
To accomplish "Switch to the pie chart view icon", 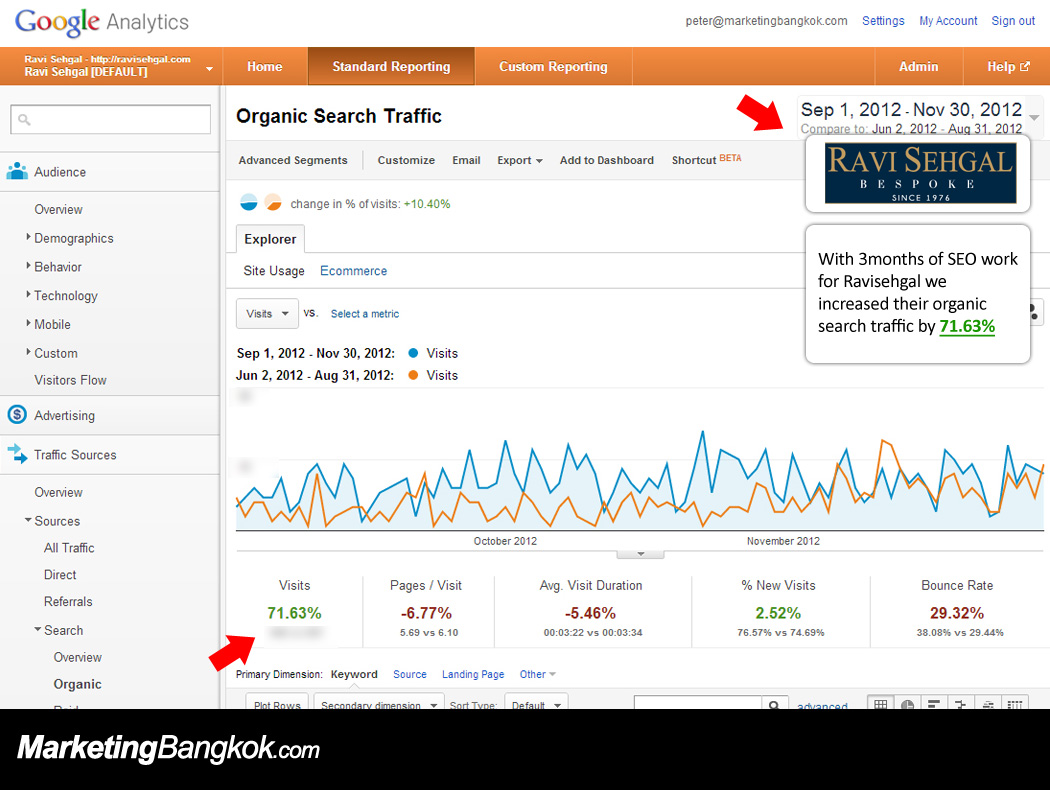I will (907, 704).
